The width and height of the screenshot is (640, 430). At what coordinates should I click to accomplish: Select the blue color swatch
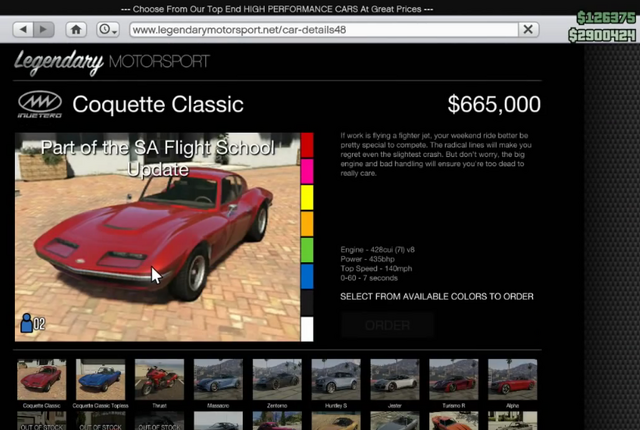point(307,276)
